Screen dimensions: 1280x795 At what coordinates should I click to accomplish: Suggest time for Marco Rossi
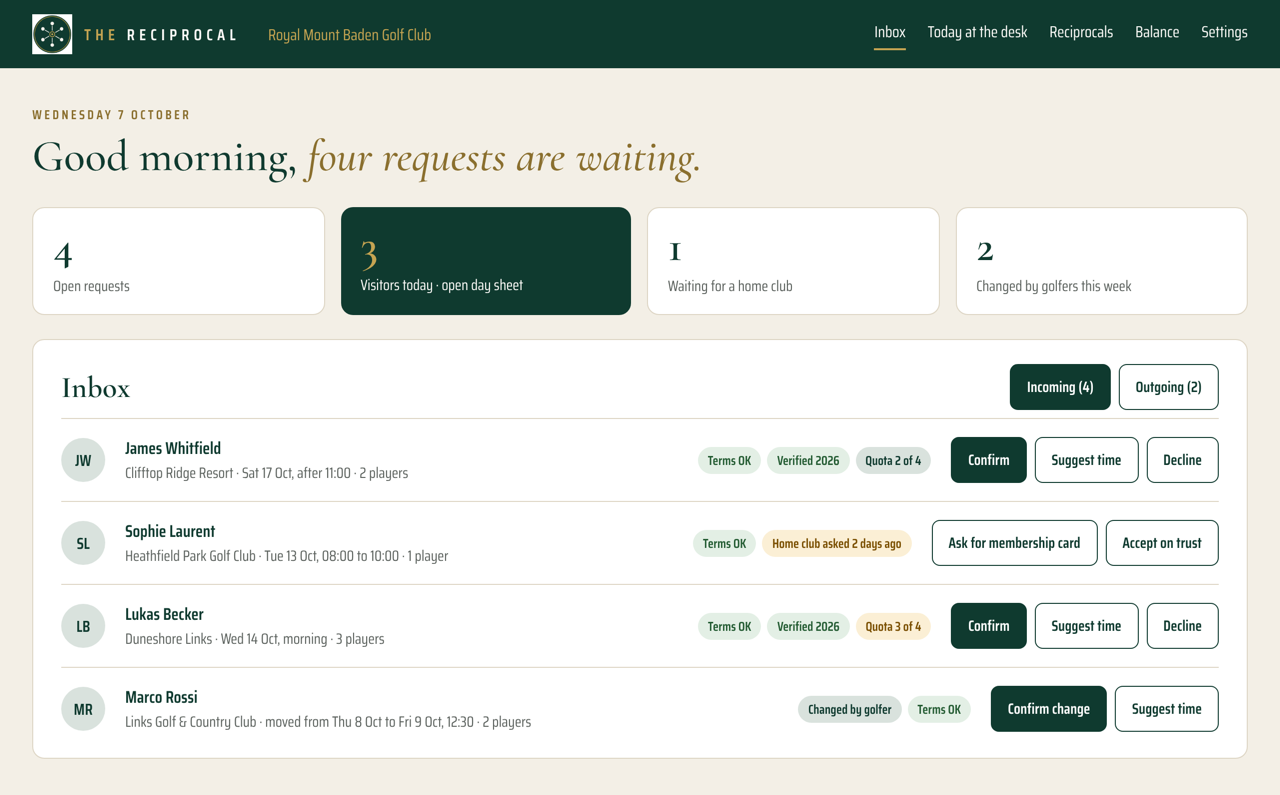(1167, 709)
